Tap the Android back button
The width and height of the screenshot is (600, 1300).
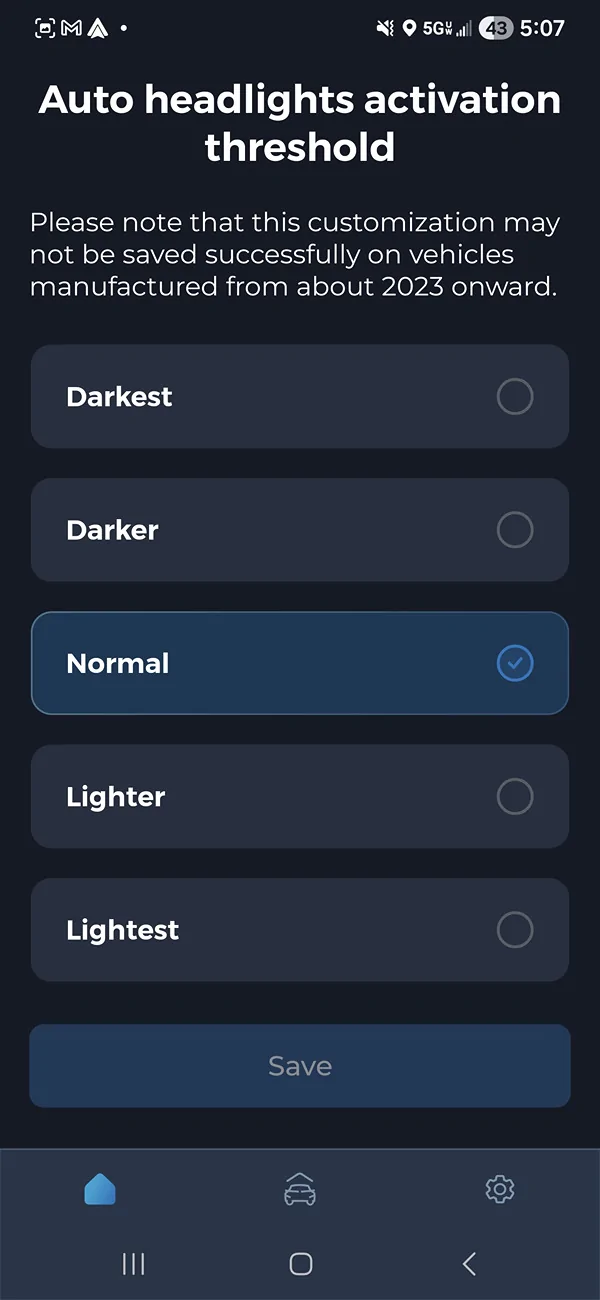pos(468,1264)
